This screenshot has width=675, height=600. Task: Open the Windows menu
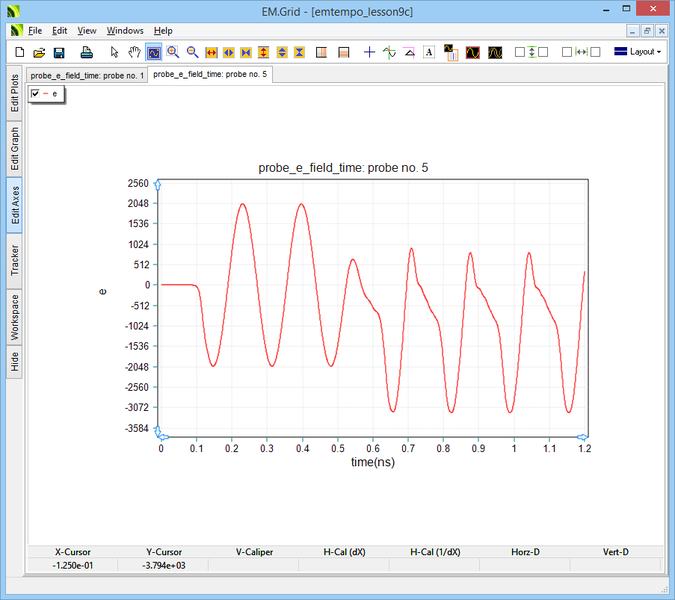pyautogui.click(x=125, y=31)
